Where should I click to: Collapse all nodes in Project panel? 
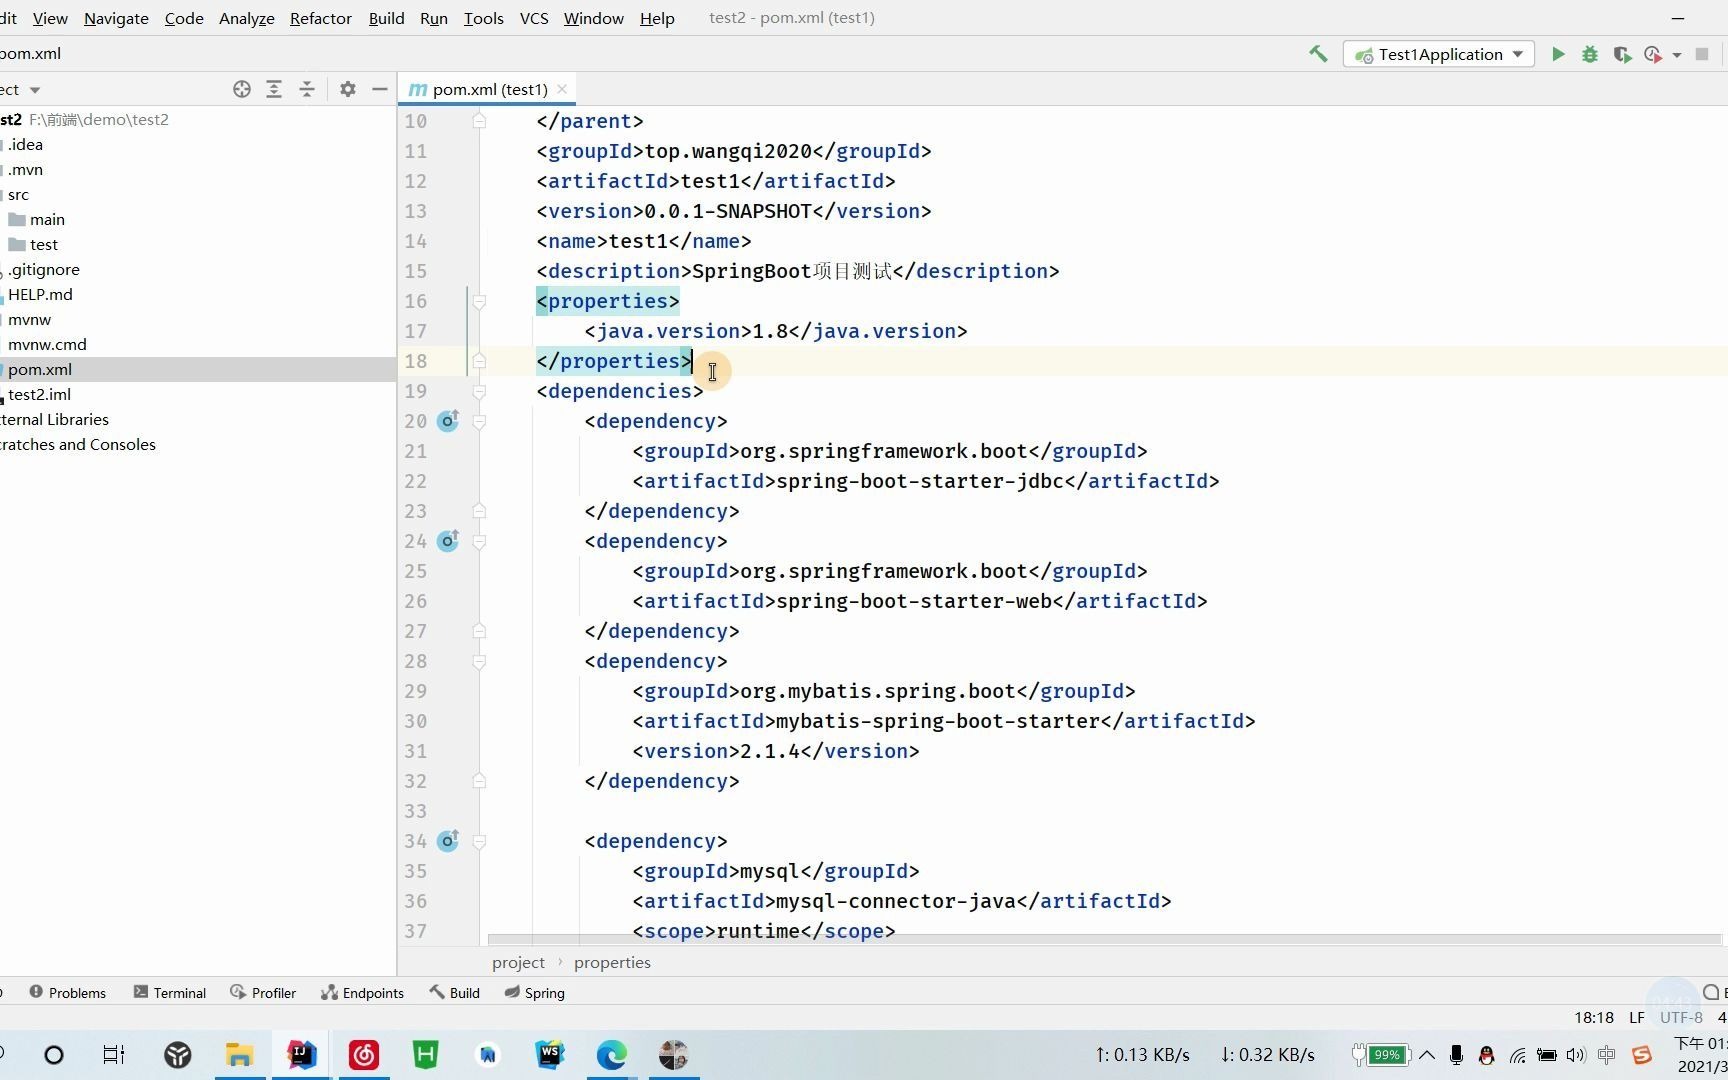pos(307,89)
